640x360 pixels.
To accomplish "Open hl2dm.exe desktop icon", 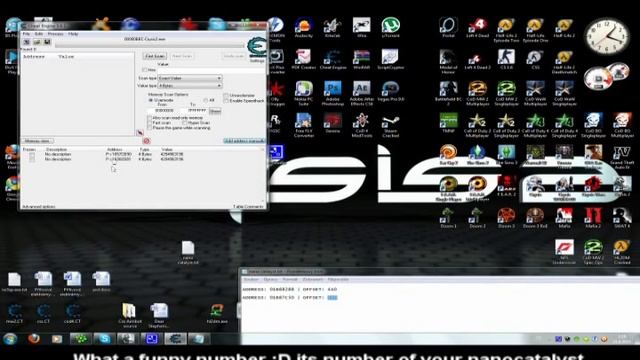I will [x=217, y=313].
